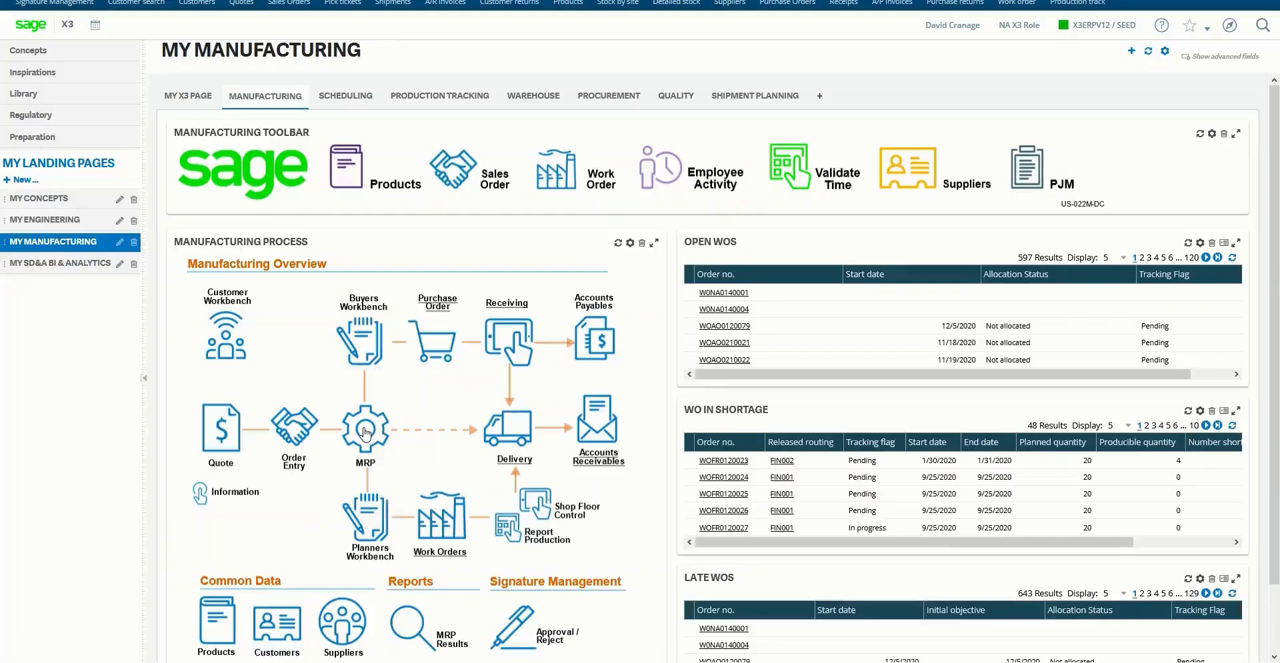Click the Delivery truck icon
Screen dimensions: 1280x663
507,428
